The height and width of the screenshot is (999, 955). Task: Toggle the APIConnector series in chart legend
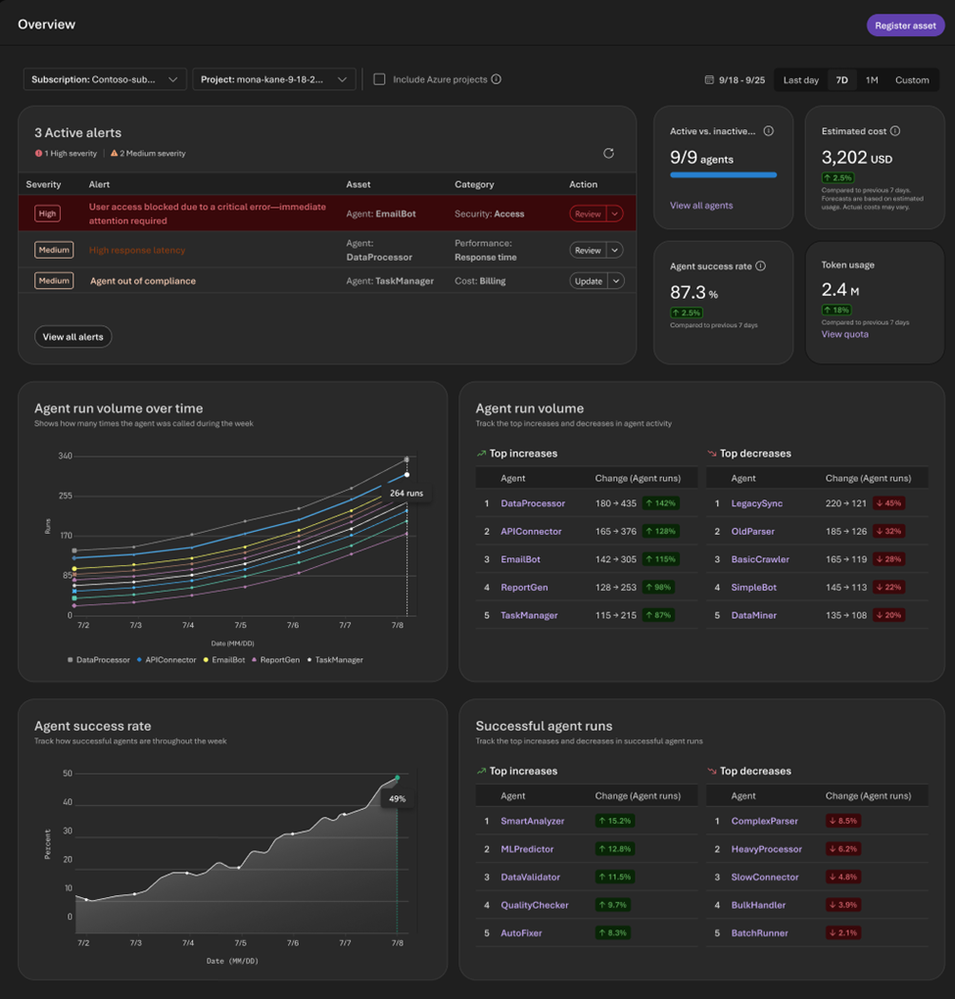click(166, 659)
